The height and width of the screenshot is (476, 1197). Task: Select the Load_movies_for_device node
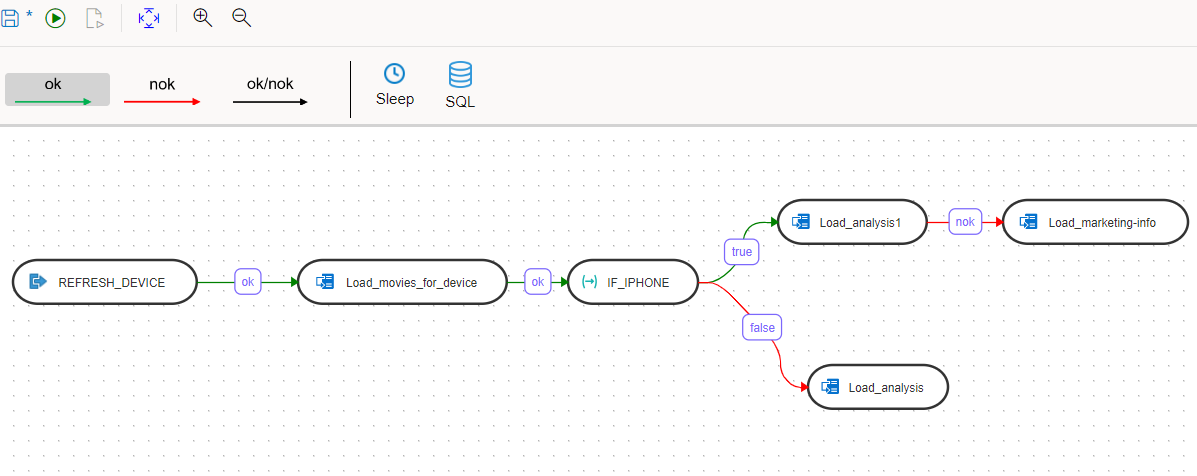coord(402,282)
